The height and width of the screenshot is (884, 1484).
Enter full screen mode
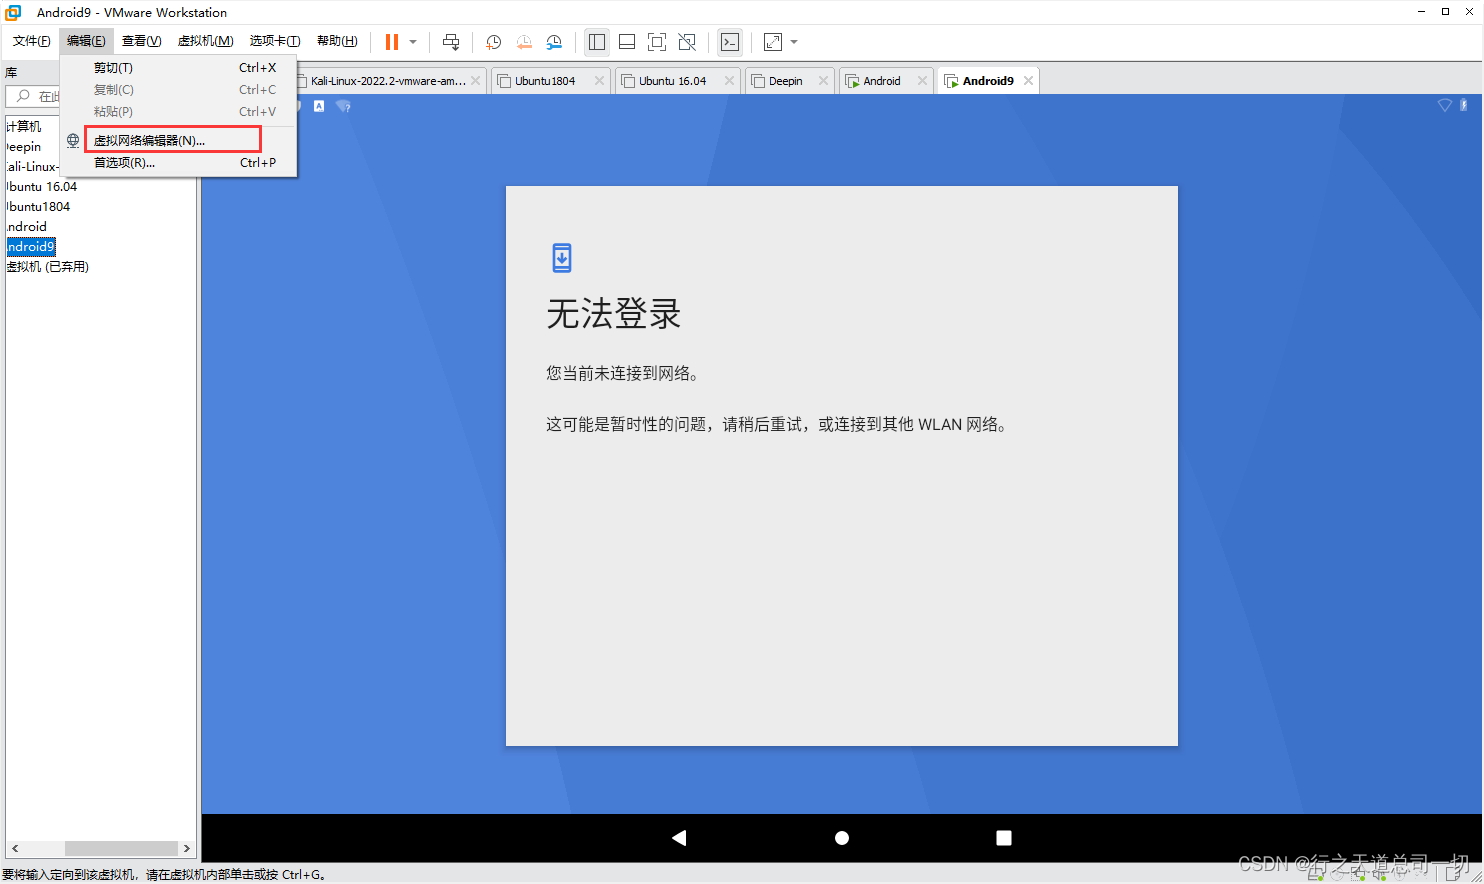click(657, 42)
